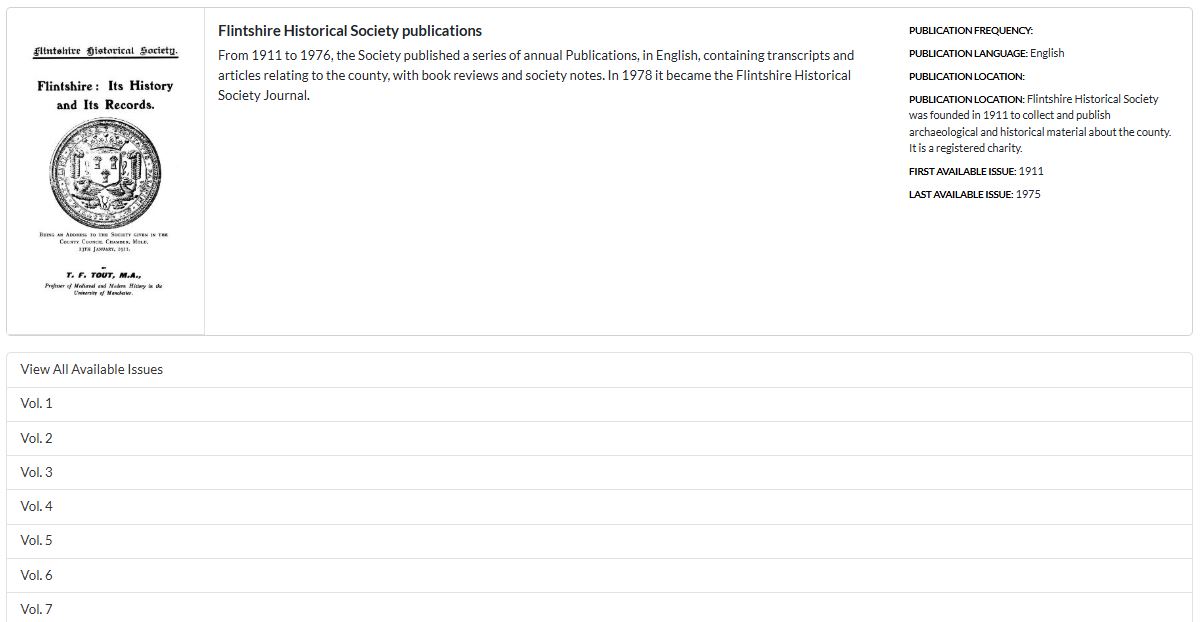This screenshot has height=622, width=1201.
Task: Click the Last Available Issue 1975 label
Action: pyautogui.click(x=974, y=194)
